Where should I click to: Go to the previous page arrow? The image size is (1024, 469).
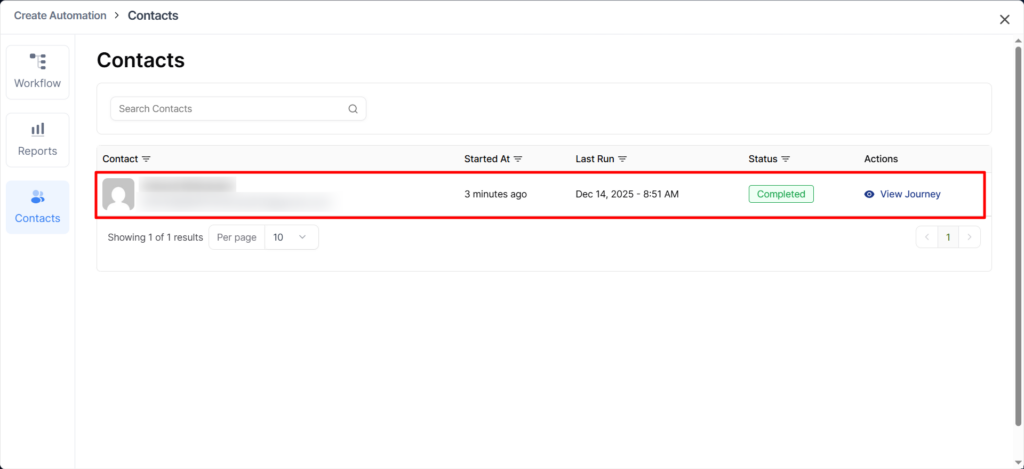926,237
